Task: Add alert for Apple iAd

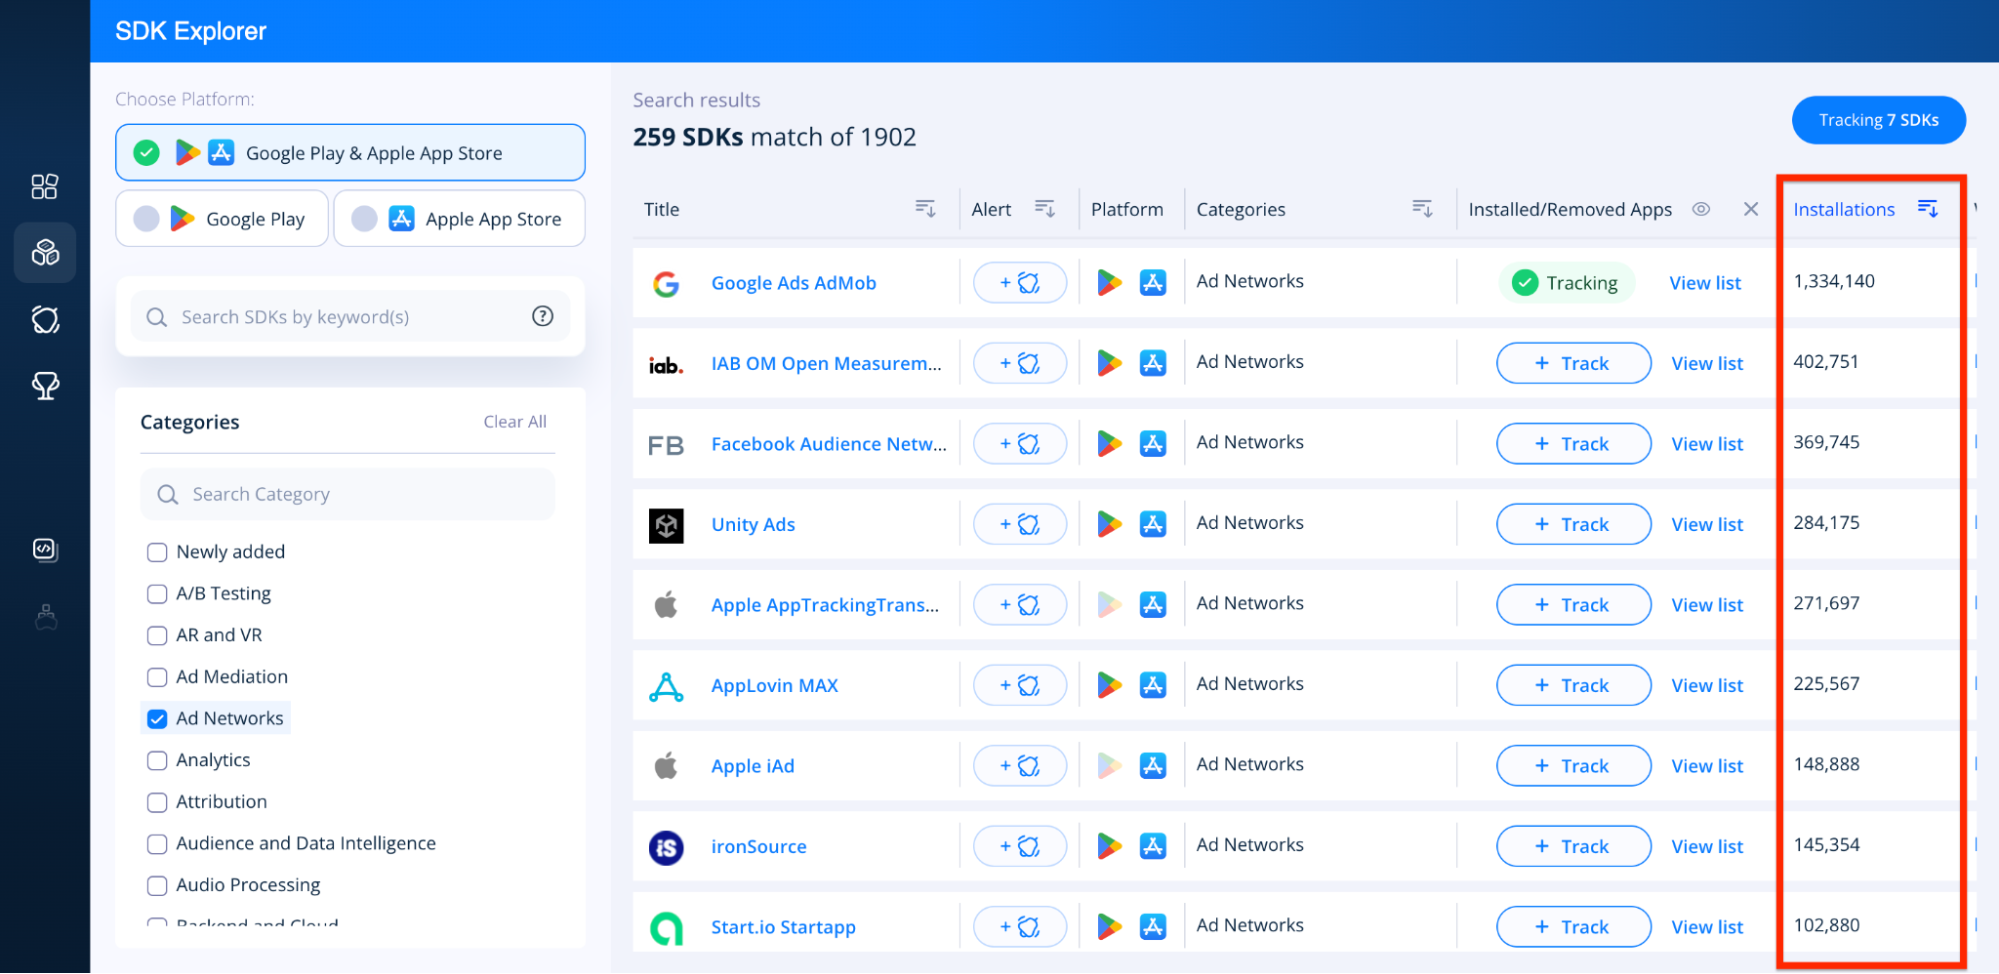Action: 1020,766
